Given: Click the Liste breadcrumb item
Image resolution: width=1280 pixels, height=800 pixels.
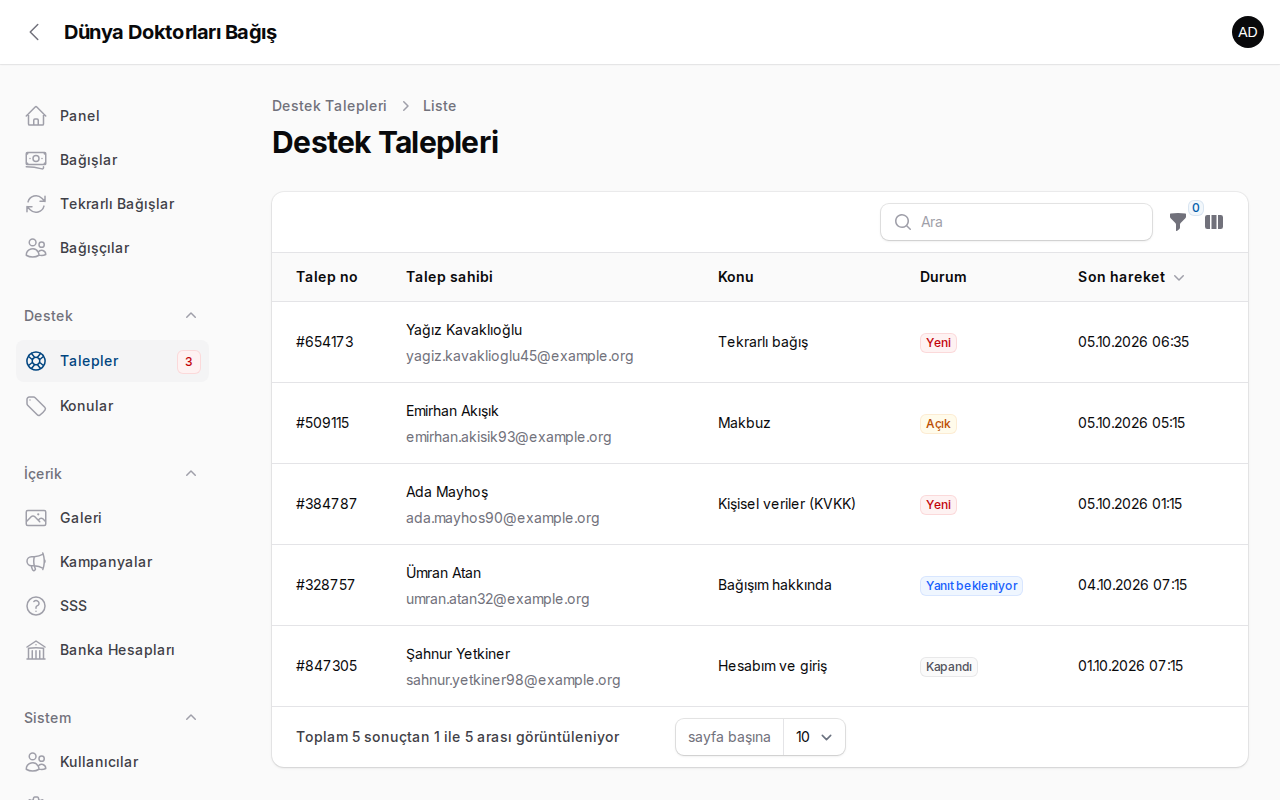Looking at the screenshot, I should coord(439,106).
